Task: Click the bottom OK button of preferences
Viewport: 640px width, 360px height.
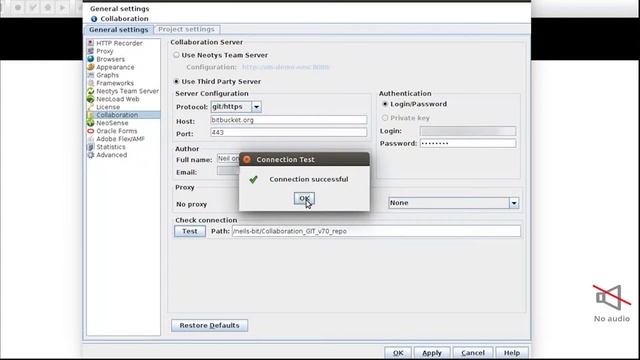Action: tap(398, 353)
